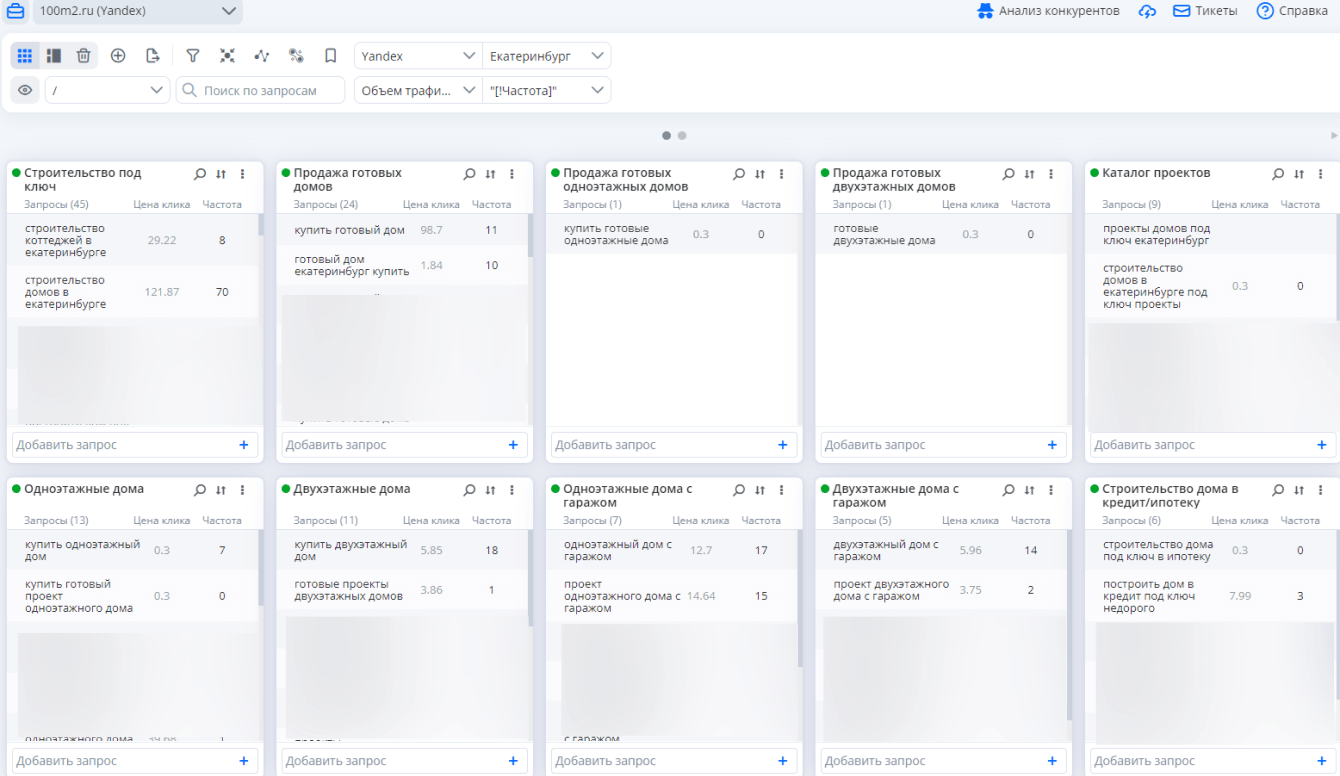Open Анализ конкурентов
Screen dimensions: 1340x776
(1048, 11)
